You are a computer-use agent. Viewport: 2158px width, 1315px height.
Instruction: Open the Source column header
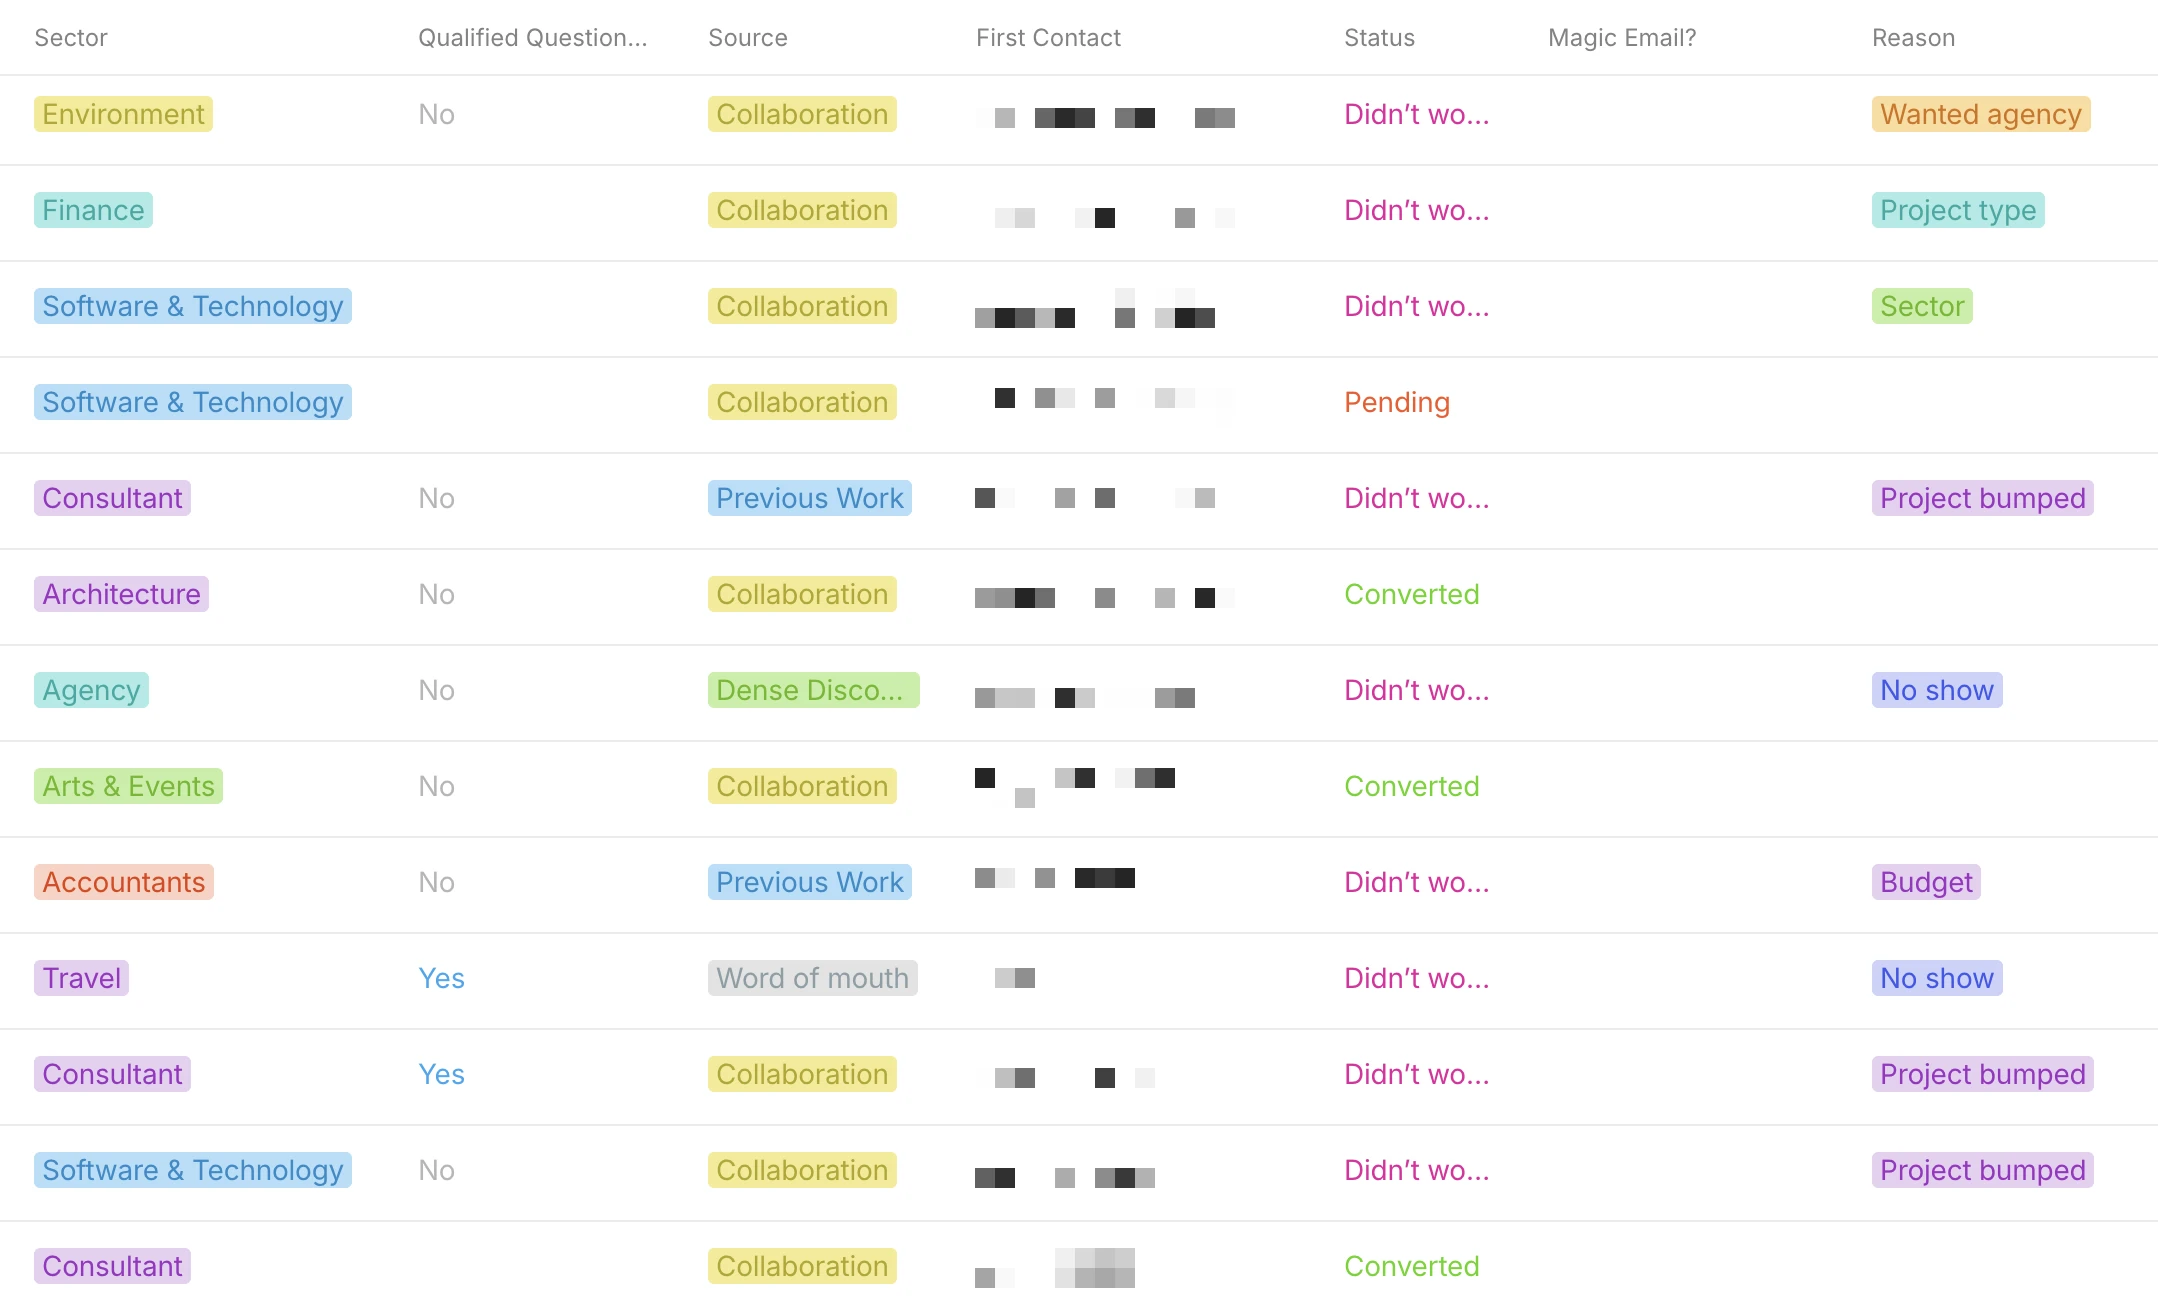point(747,37)
